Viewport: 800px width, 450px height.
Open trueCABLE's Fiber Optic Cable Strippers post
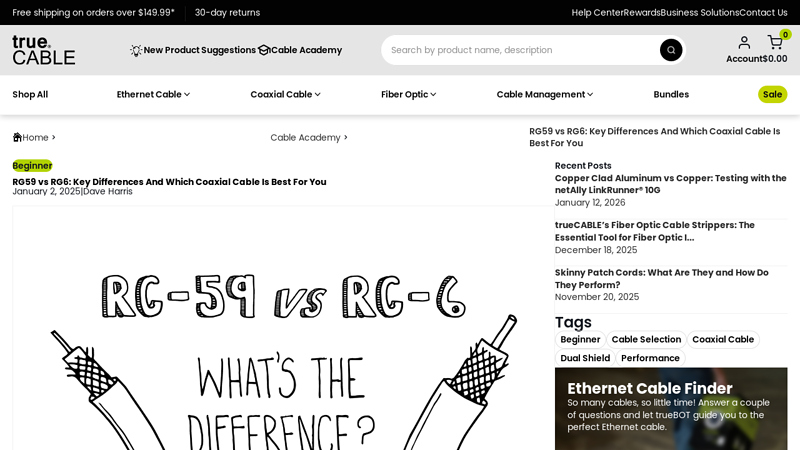tap(655, 231)
